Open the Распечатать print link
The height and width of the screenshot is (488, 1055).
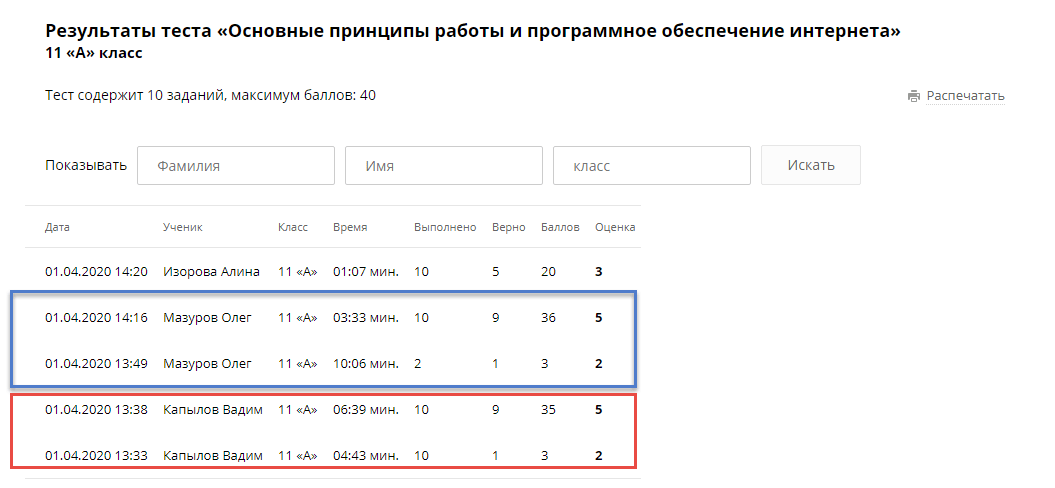click(966, 96)
